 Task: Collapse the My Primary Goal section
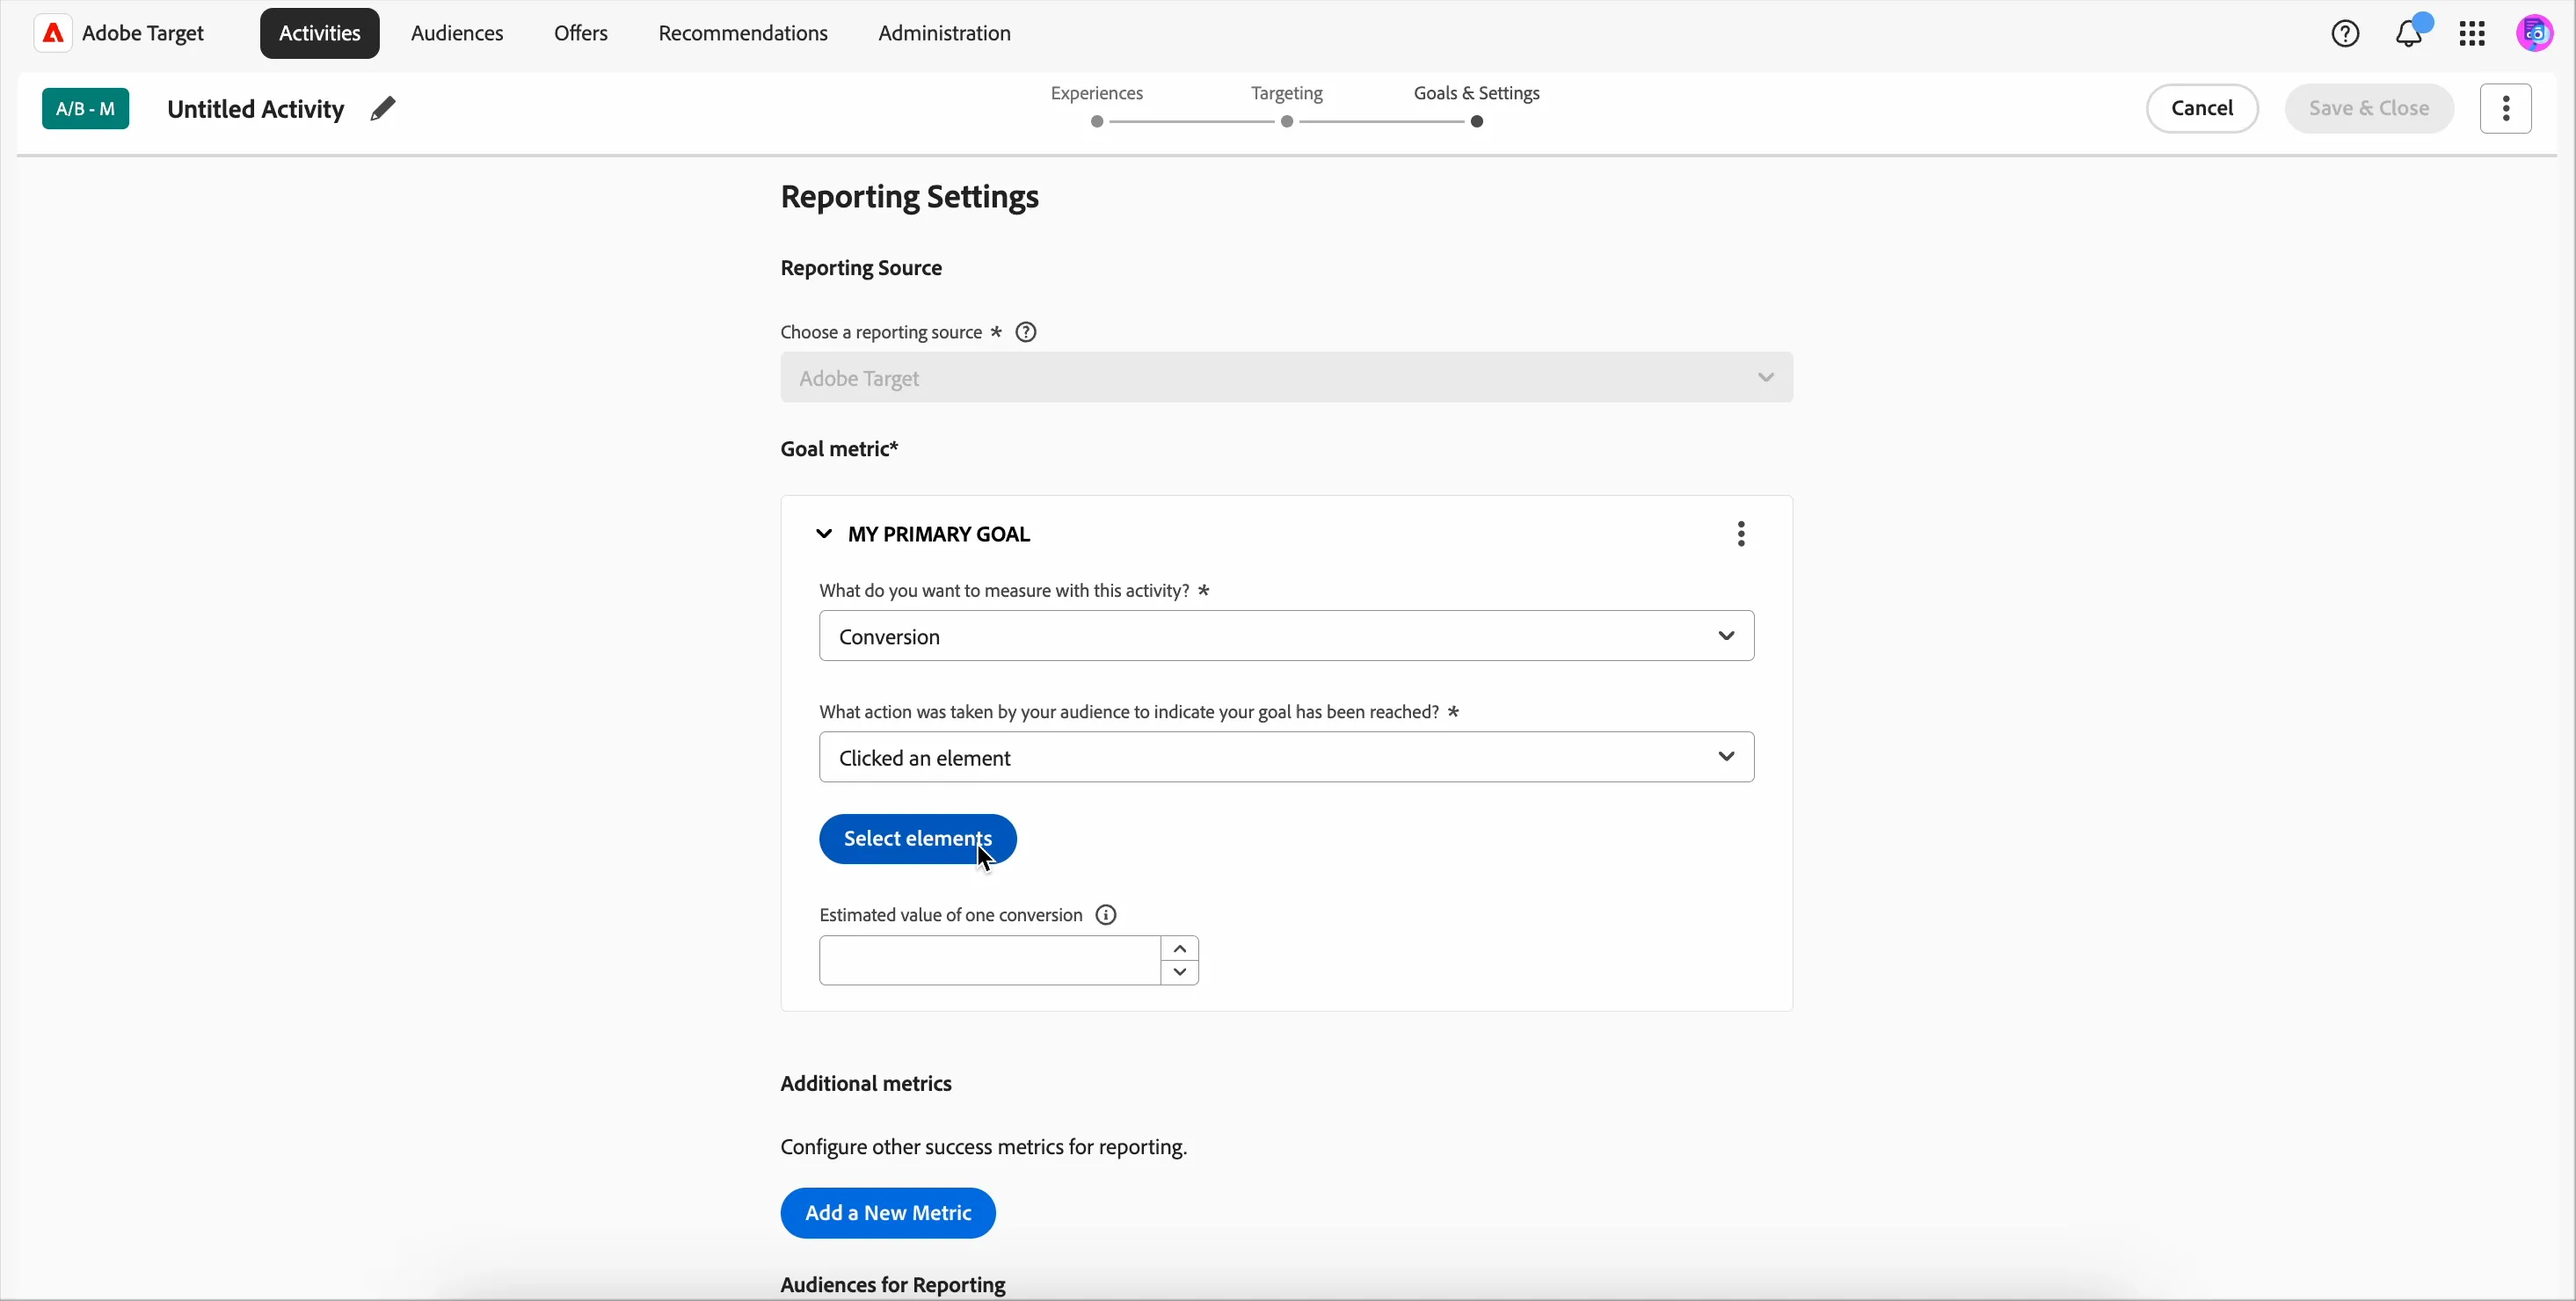tap(824, 534)
